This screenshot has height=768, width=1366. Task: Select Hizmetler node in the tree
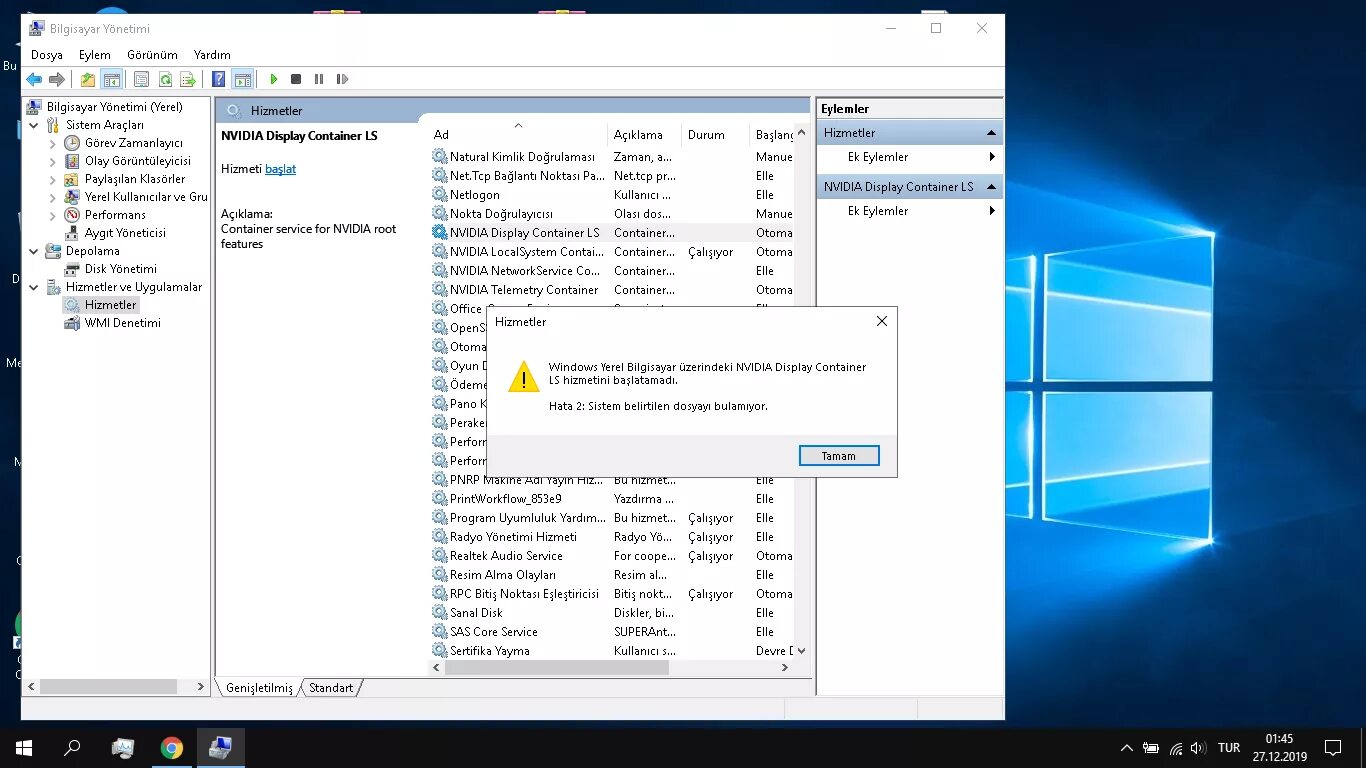(111, 305)
